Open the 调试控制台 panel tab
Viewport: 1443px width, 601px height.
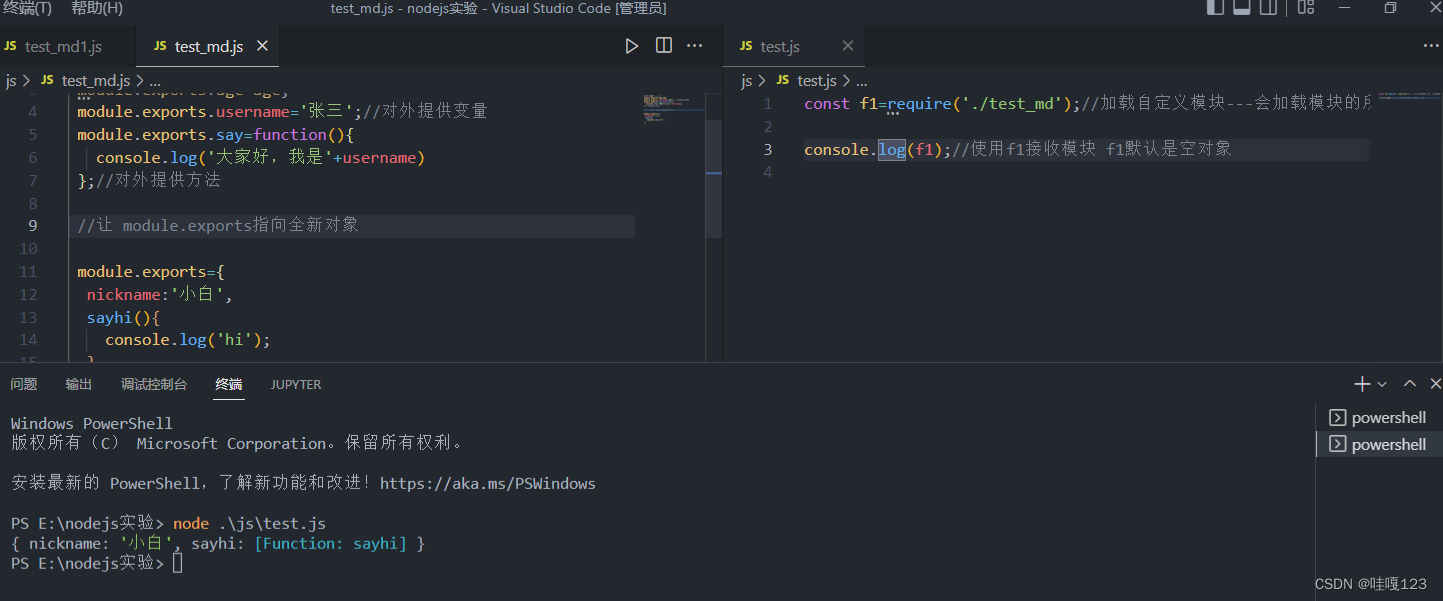154,384
